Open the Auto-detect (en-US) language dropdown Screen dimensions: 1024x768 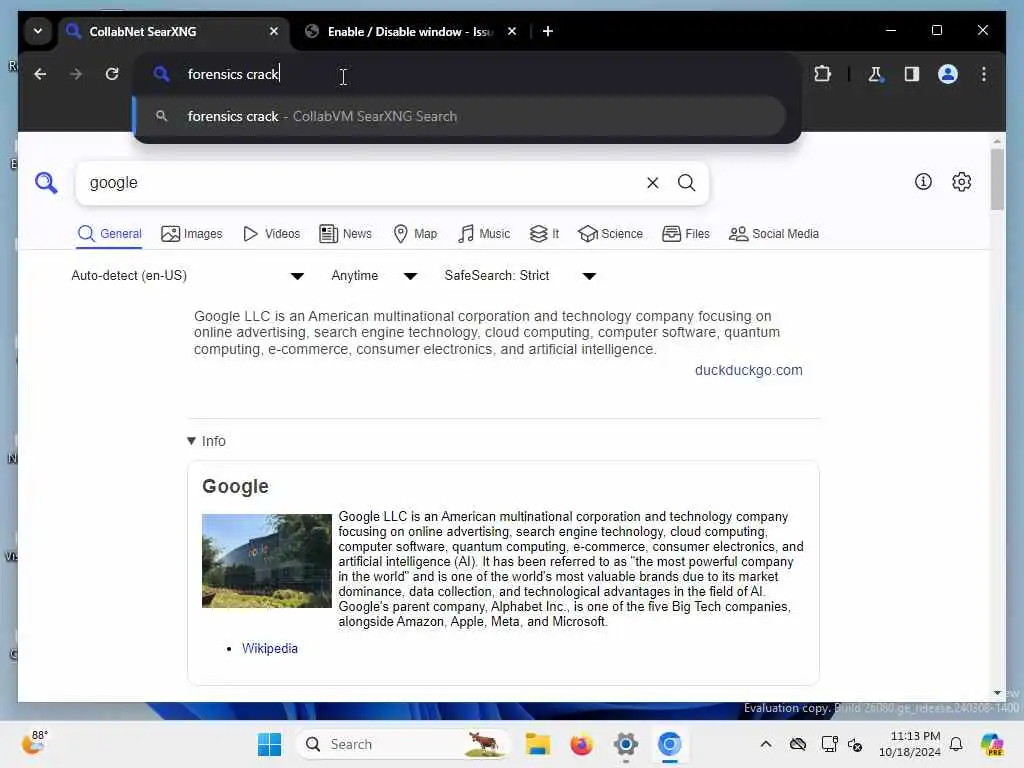[187, 276]
